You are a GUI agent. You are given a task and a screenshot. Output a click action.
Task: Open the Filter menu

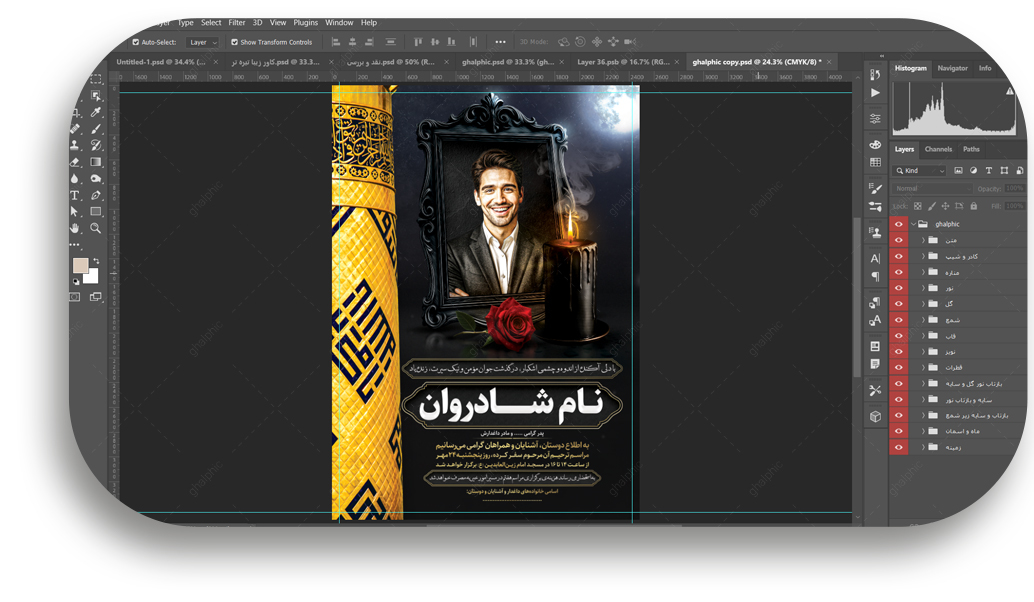tap(236, 22)
